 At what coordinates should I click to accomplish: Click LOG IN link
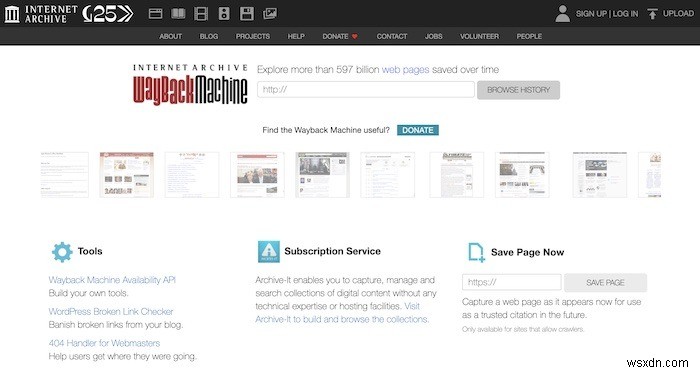625,13
